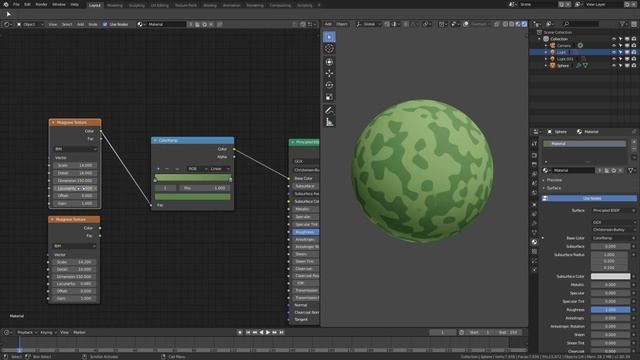Disable the Sphere in renders camera icon
This screenshot has width=640, height=360.
point(634,65)
